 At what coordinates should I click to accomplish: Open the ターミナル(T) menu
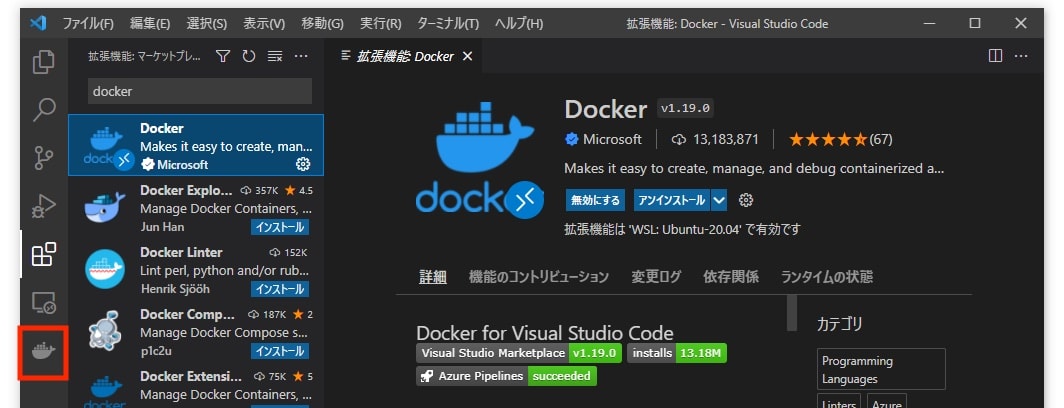[x=448, y=24]
